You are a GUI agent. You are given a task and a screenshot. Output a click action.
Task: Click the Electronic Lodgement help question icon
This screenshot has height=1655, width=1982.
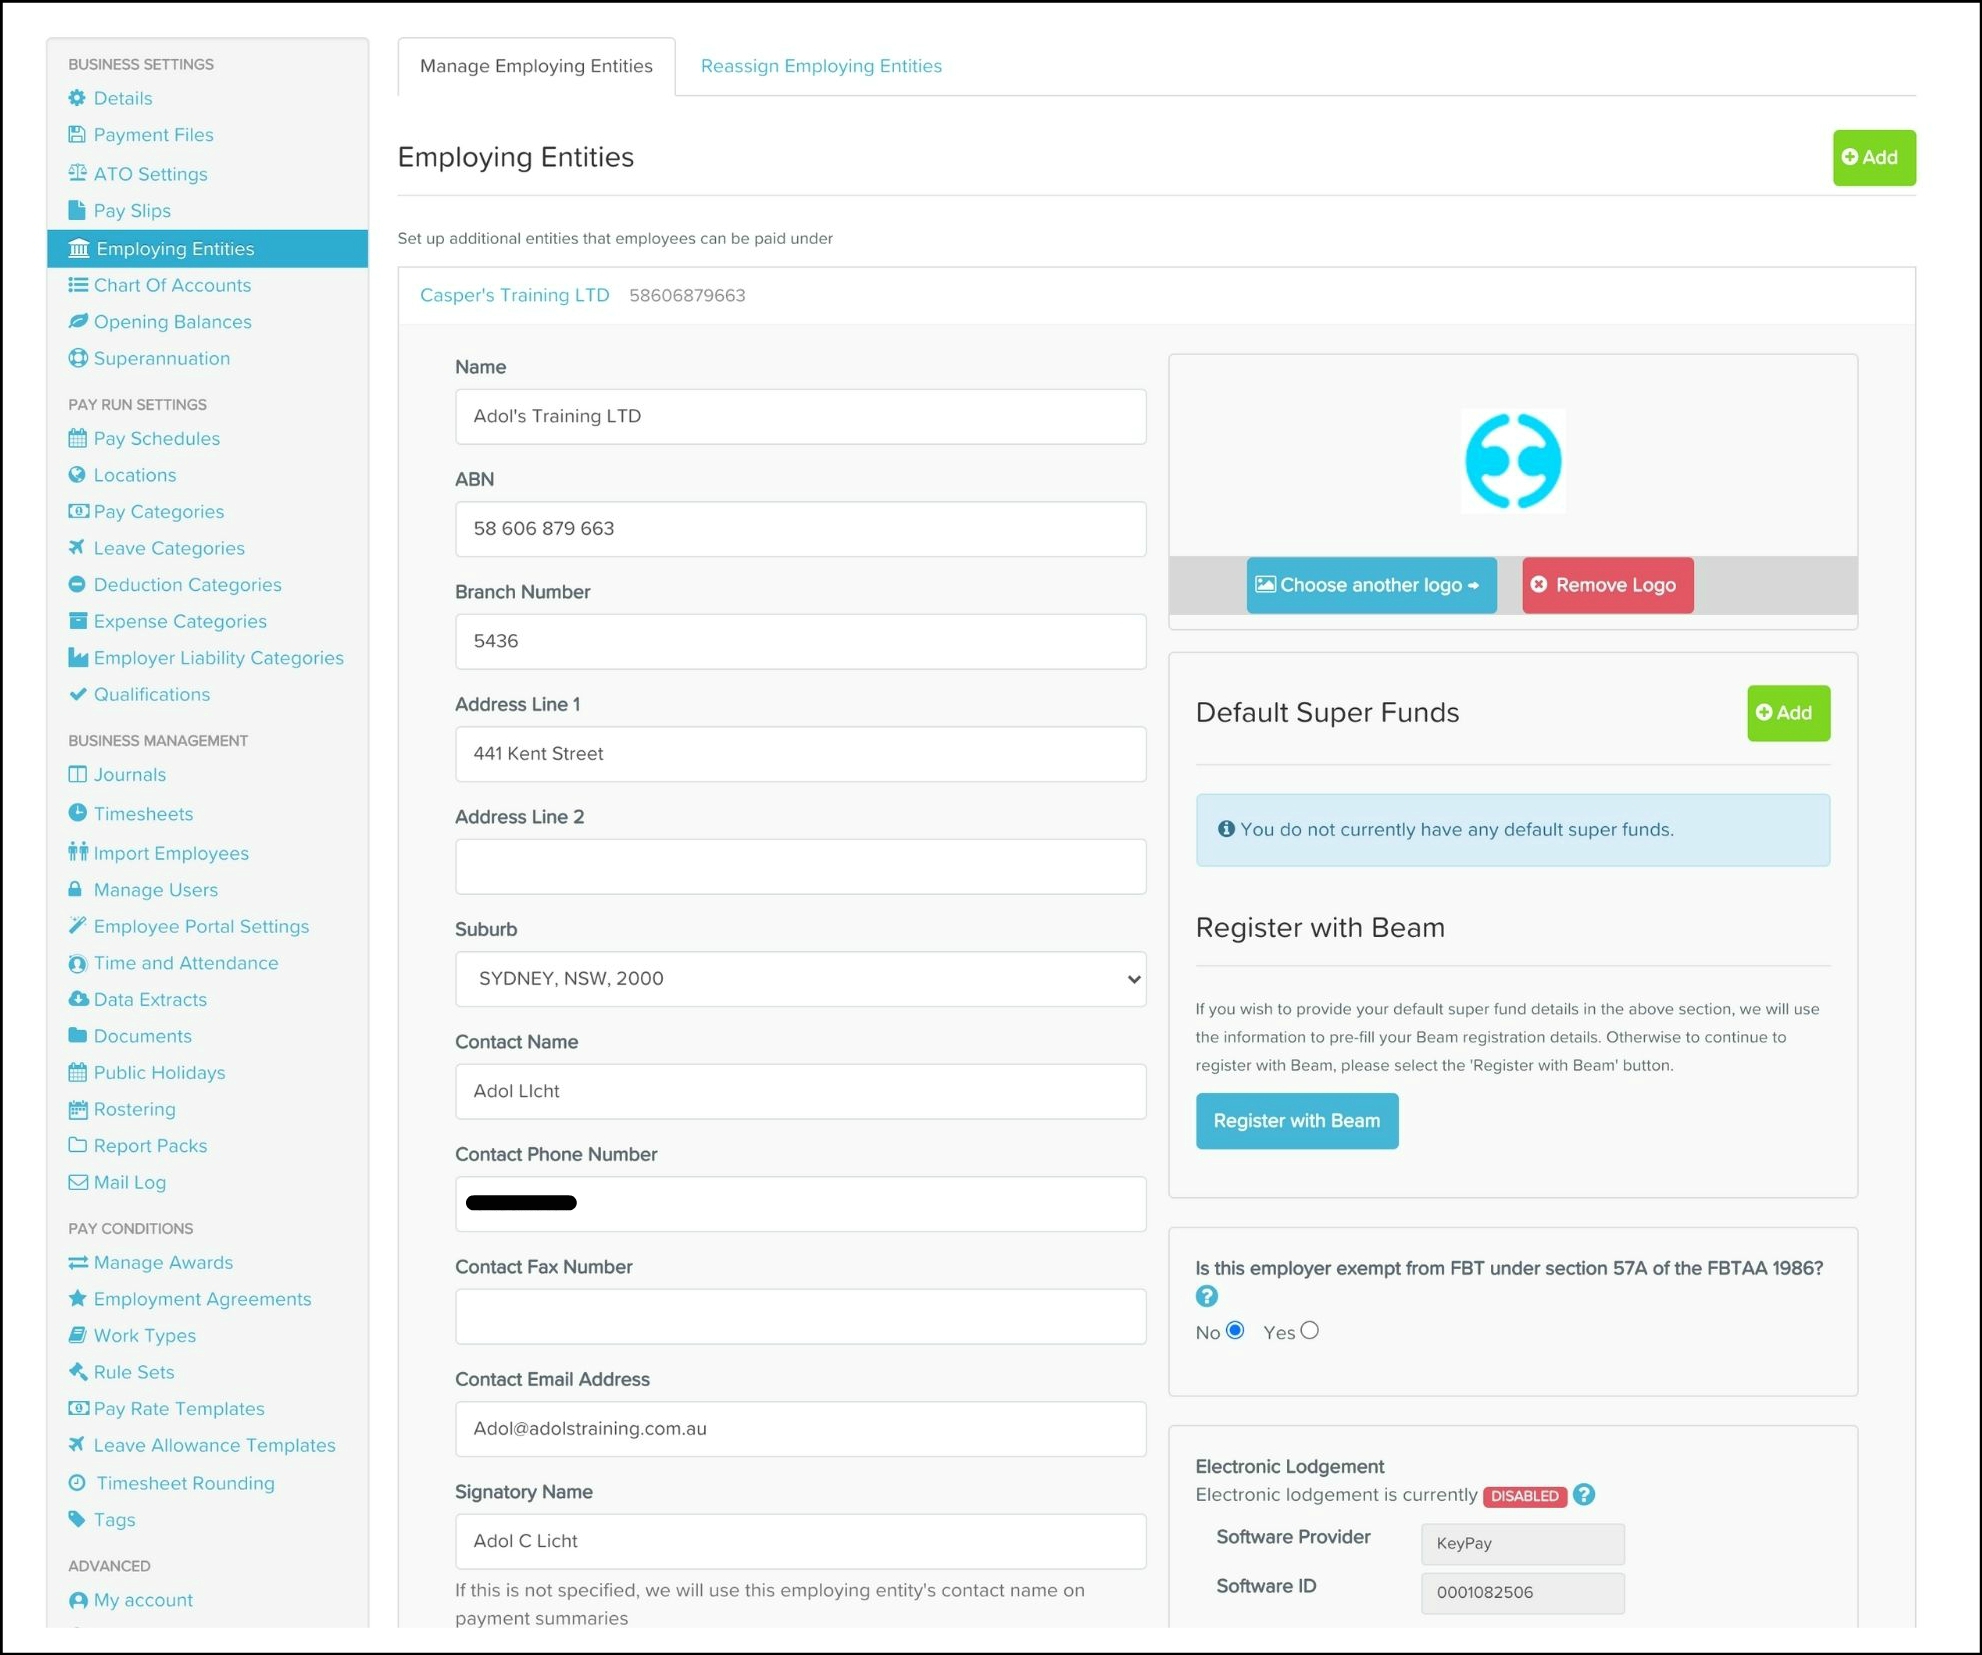pos(1583,1494)
